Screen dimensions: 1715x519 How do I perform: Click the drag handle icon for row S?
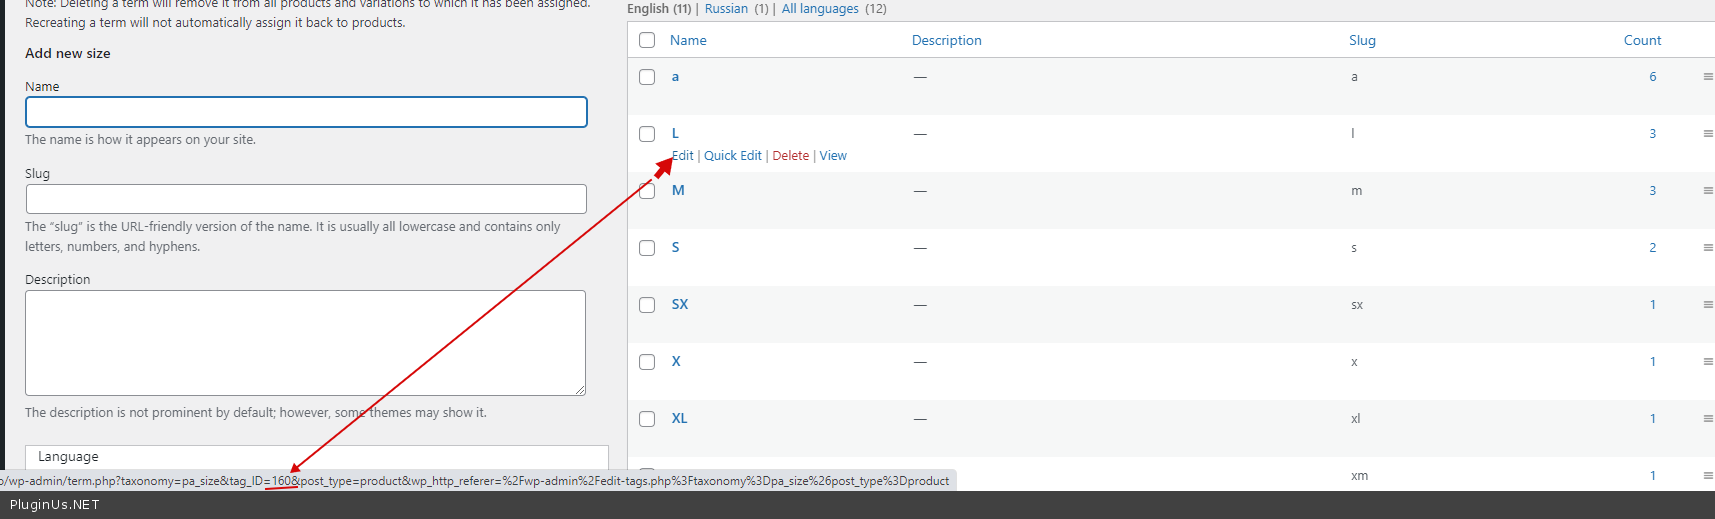click(x=1707, y=248)
